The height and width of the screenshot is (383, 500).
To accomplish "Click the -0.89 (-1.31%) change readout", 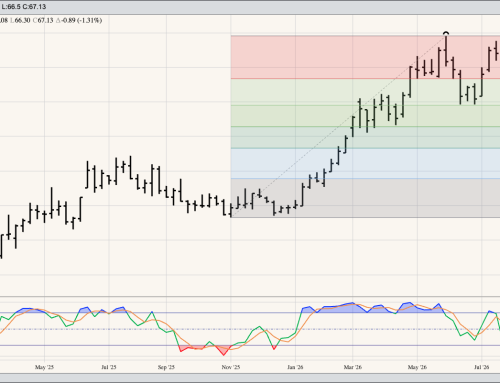I will click(x=79, y=20).
